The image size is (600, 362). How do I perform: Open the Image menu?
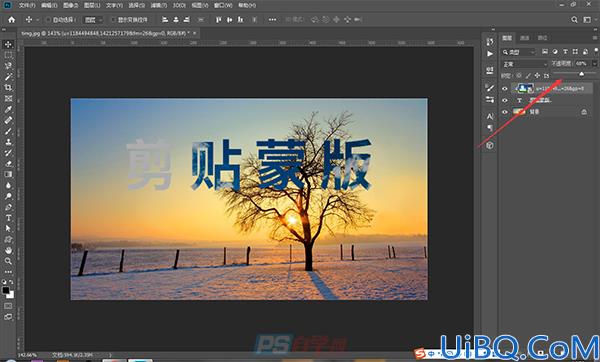click(70, 5)
